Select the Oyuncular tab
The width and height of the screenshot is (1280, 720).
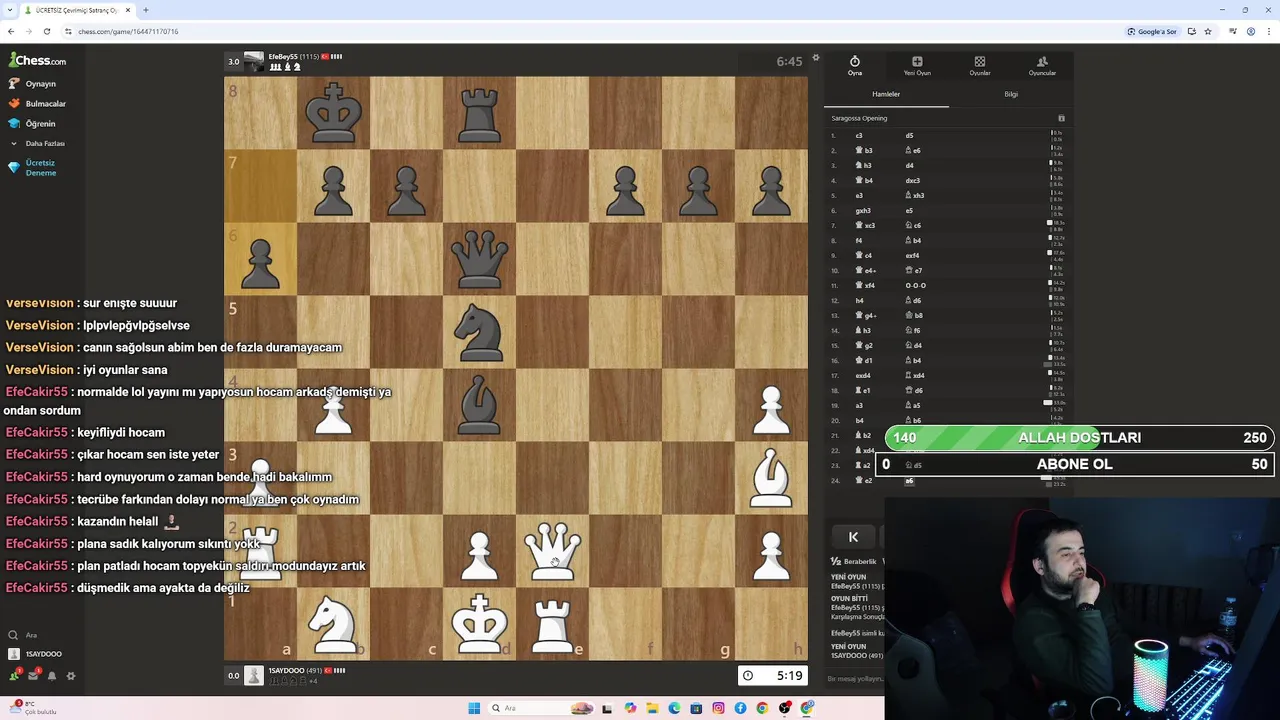[1042, 66]
